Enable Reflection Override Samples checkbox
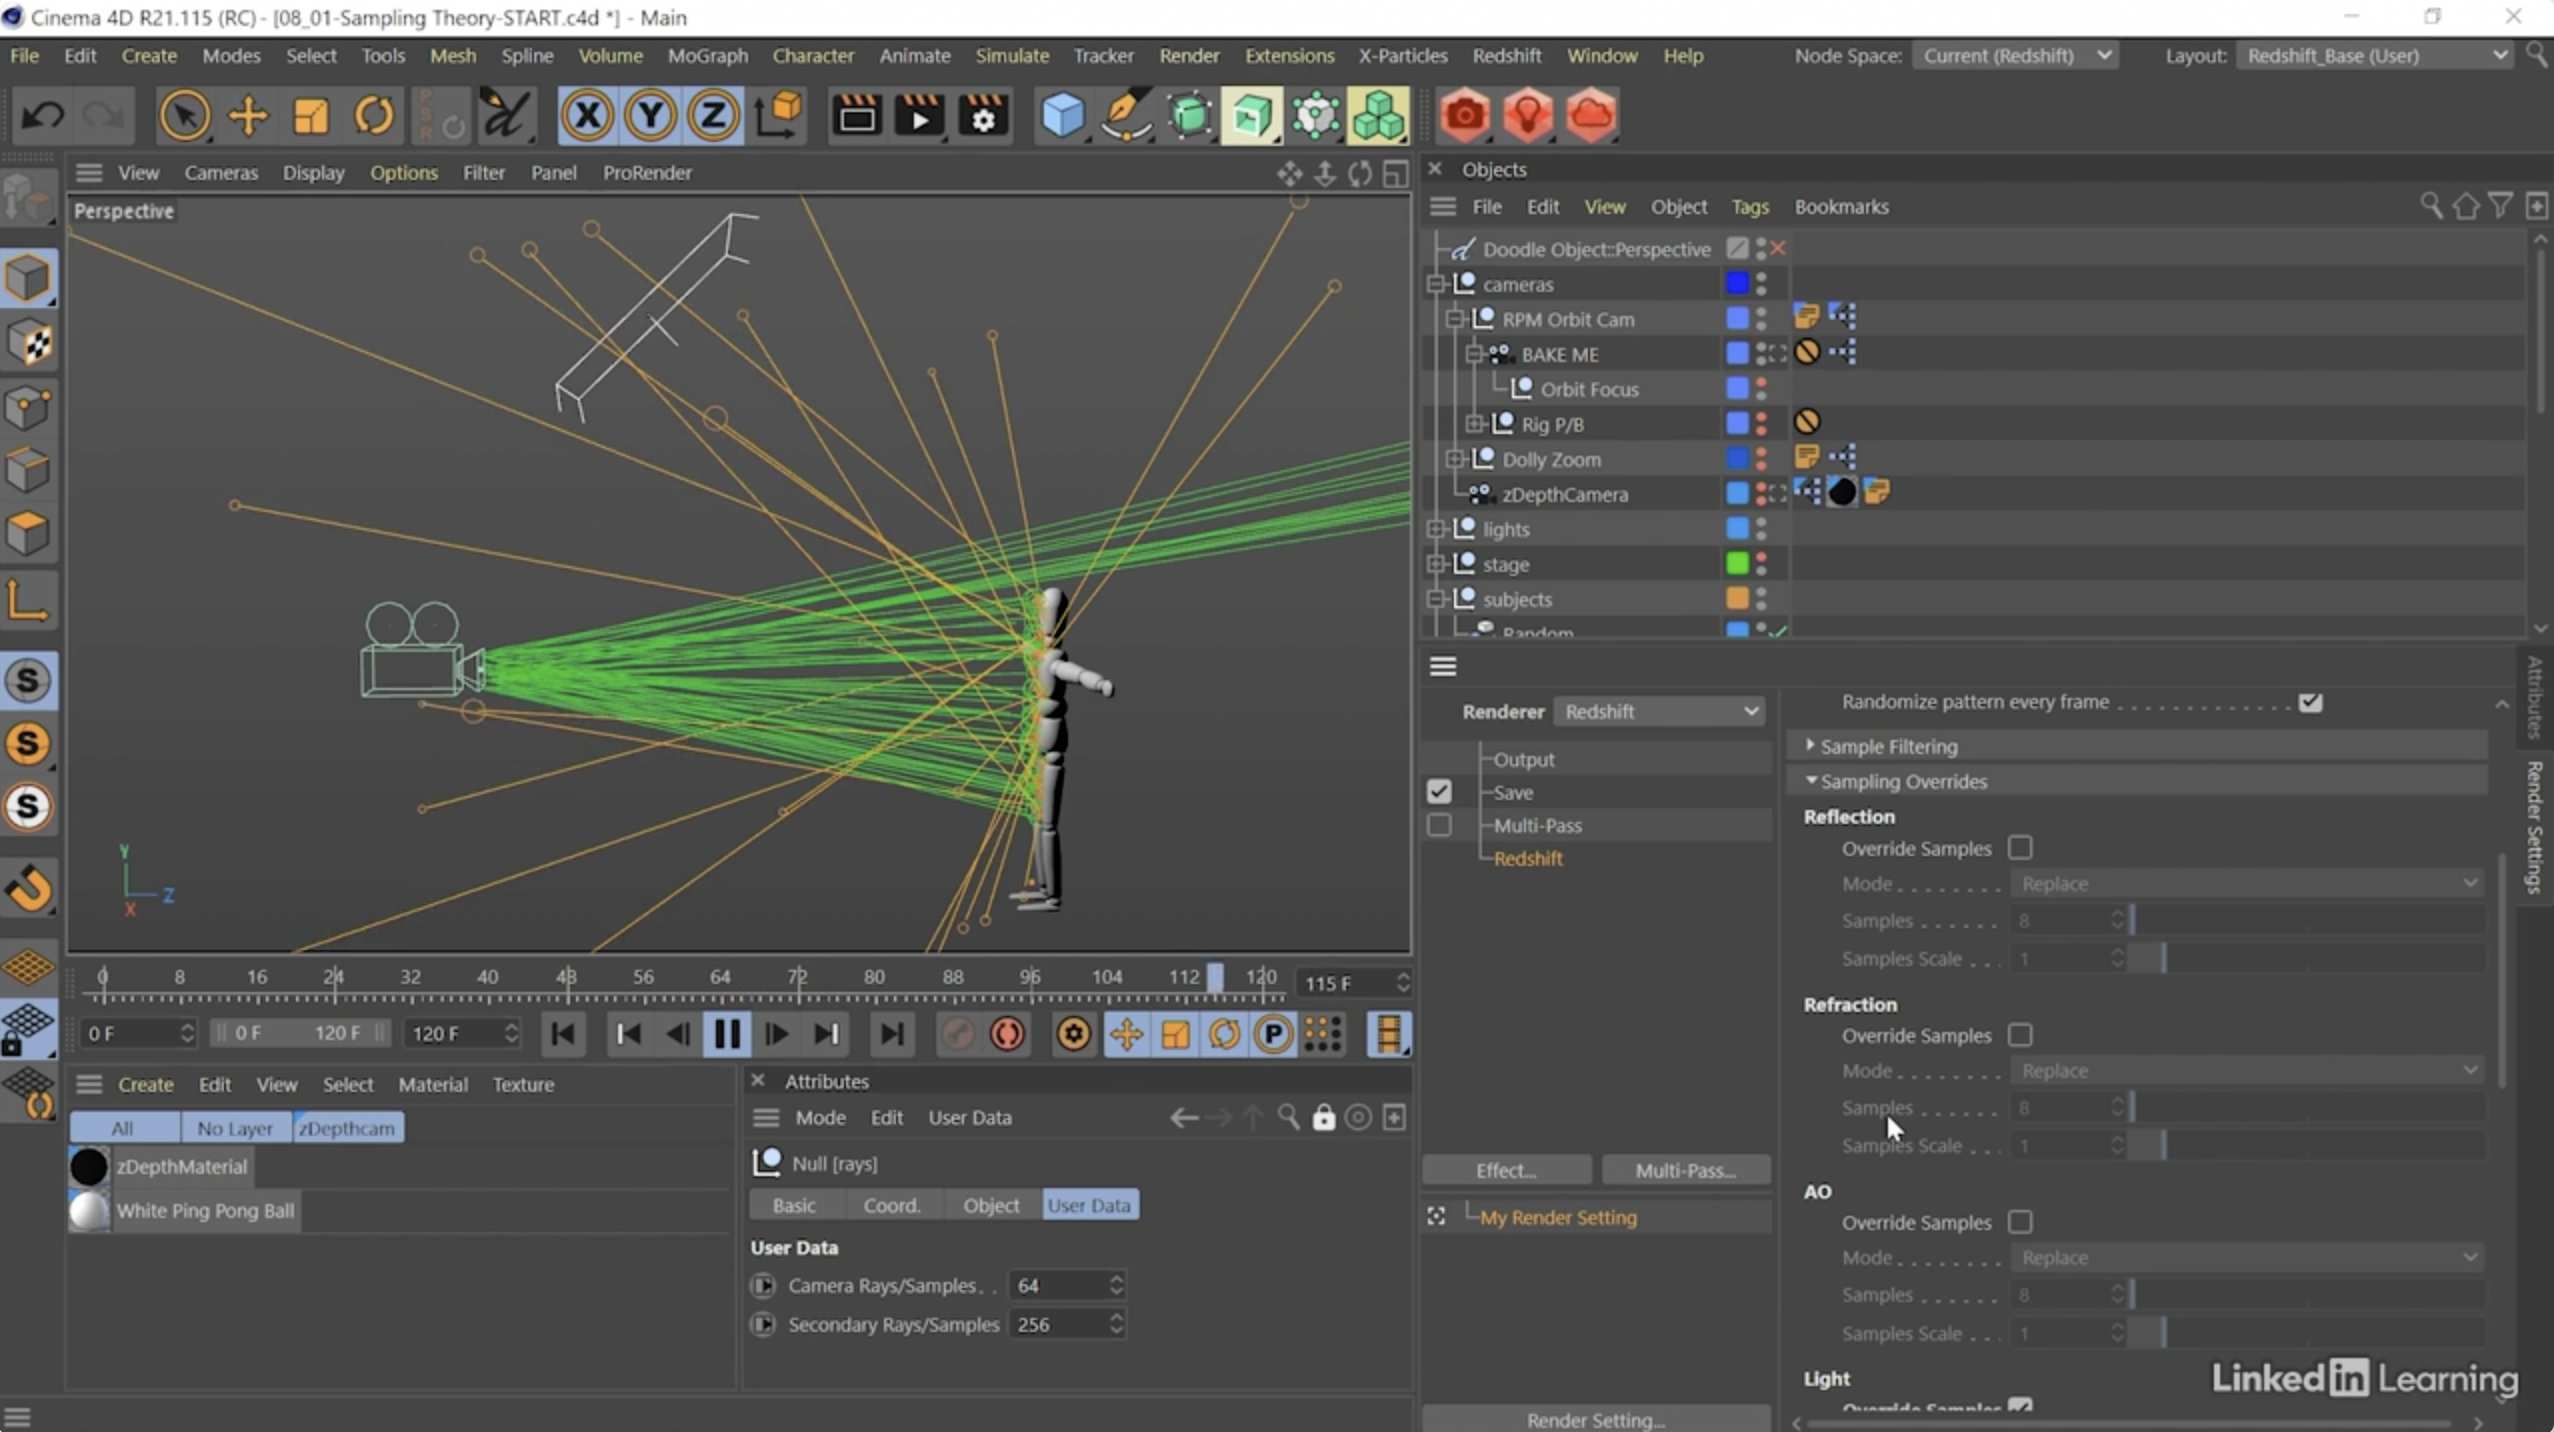Screen dimensions: 2554x1432 2020,848
